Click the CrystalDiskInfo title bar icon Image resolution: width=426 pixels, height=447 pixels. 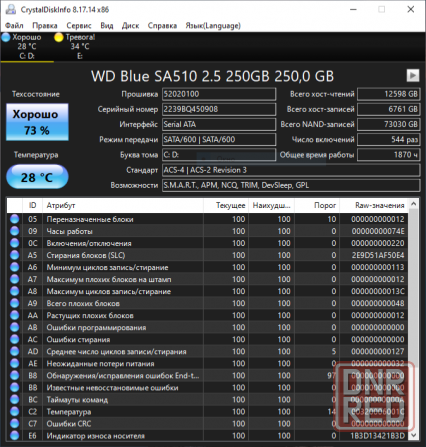[x=11, y=9]
